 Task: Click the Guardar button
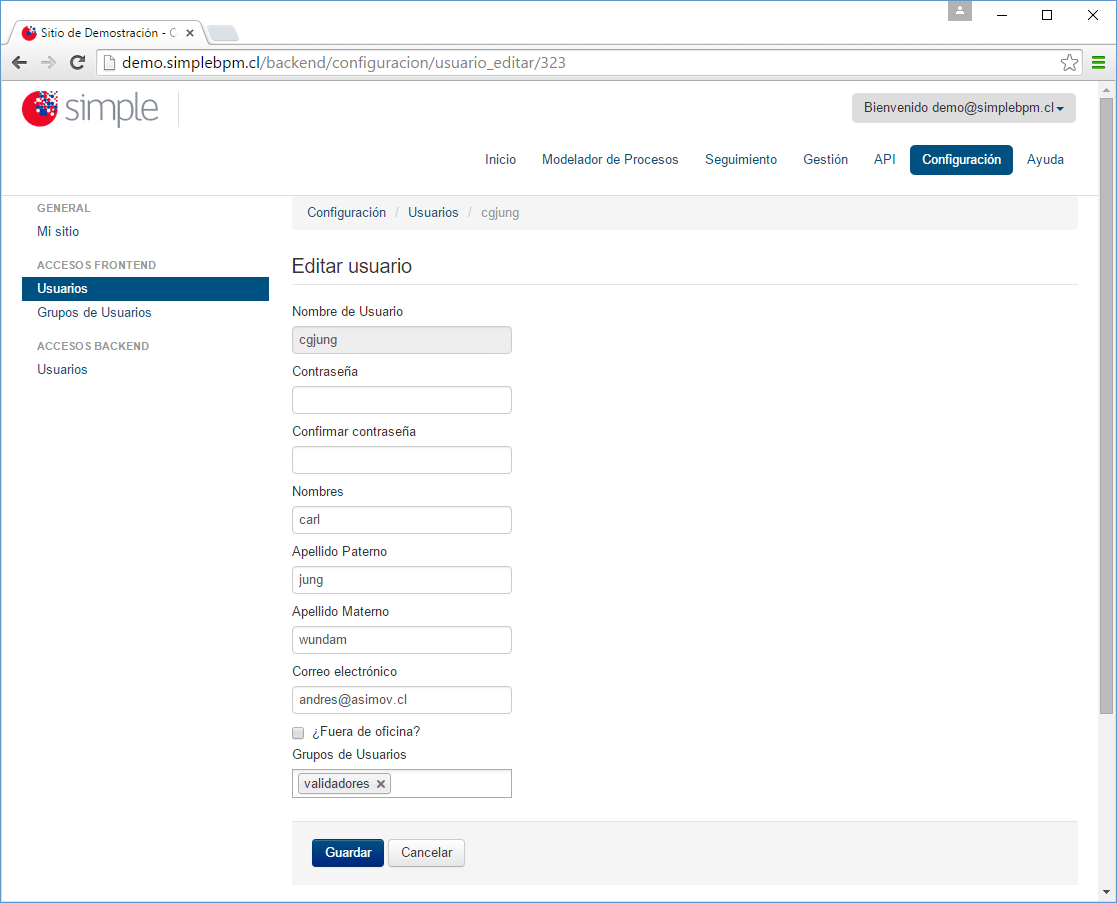pyautogui.click(x=347, y=852)
